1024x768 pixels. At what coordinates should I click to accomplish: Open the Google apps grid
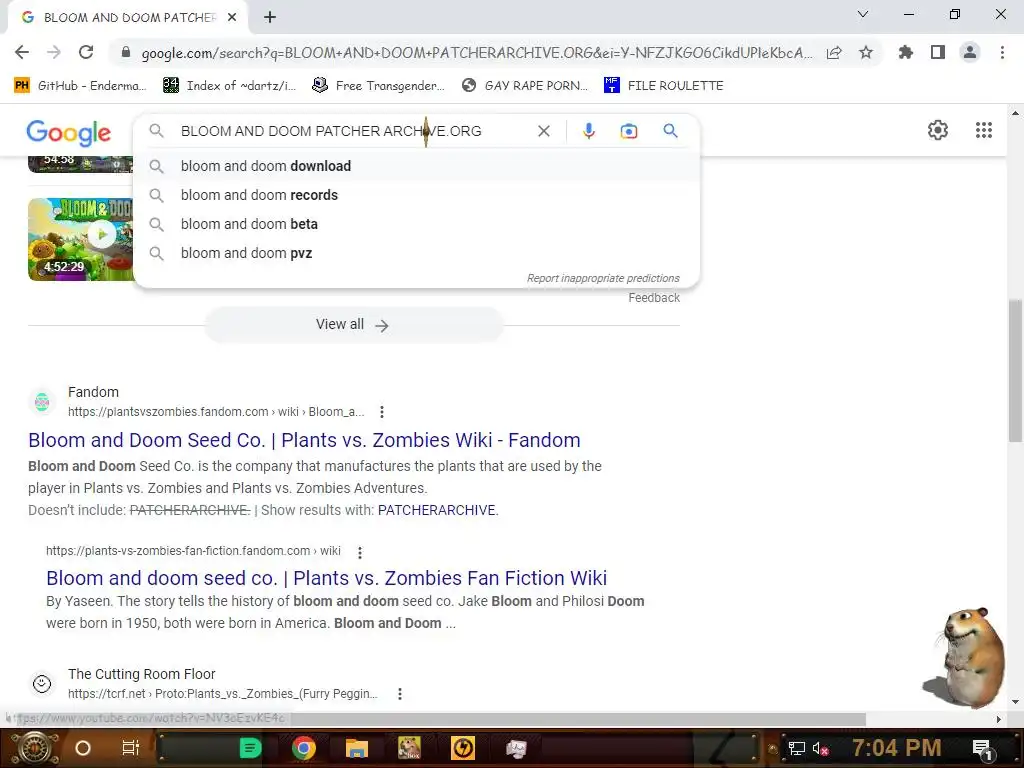pos(984,130)
